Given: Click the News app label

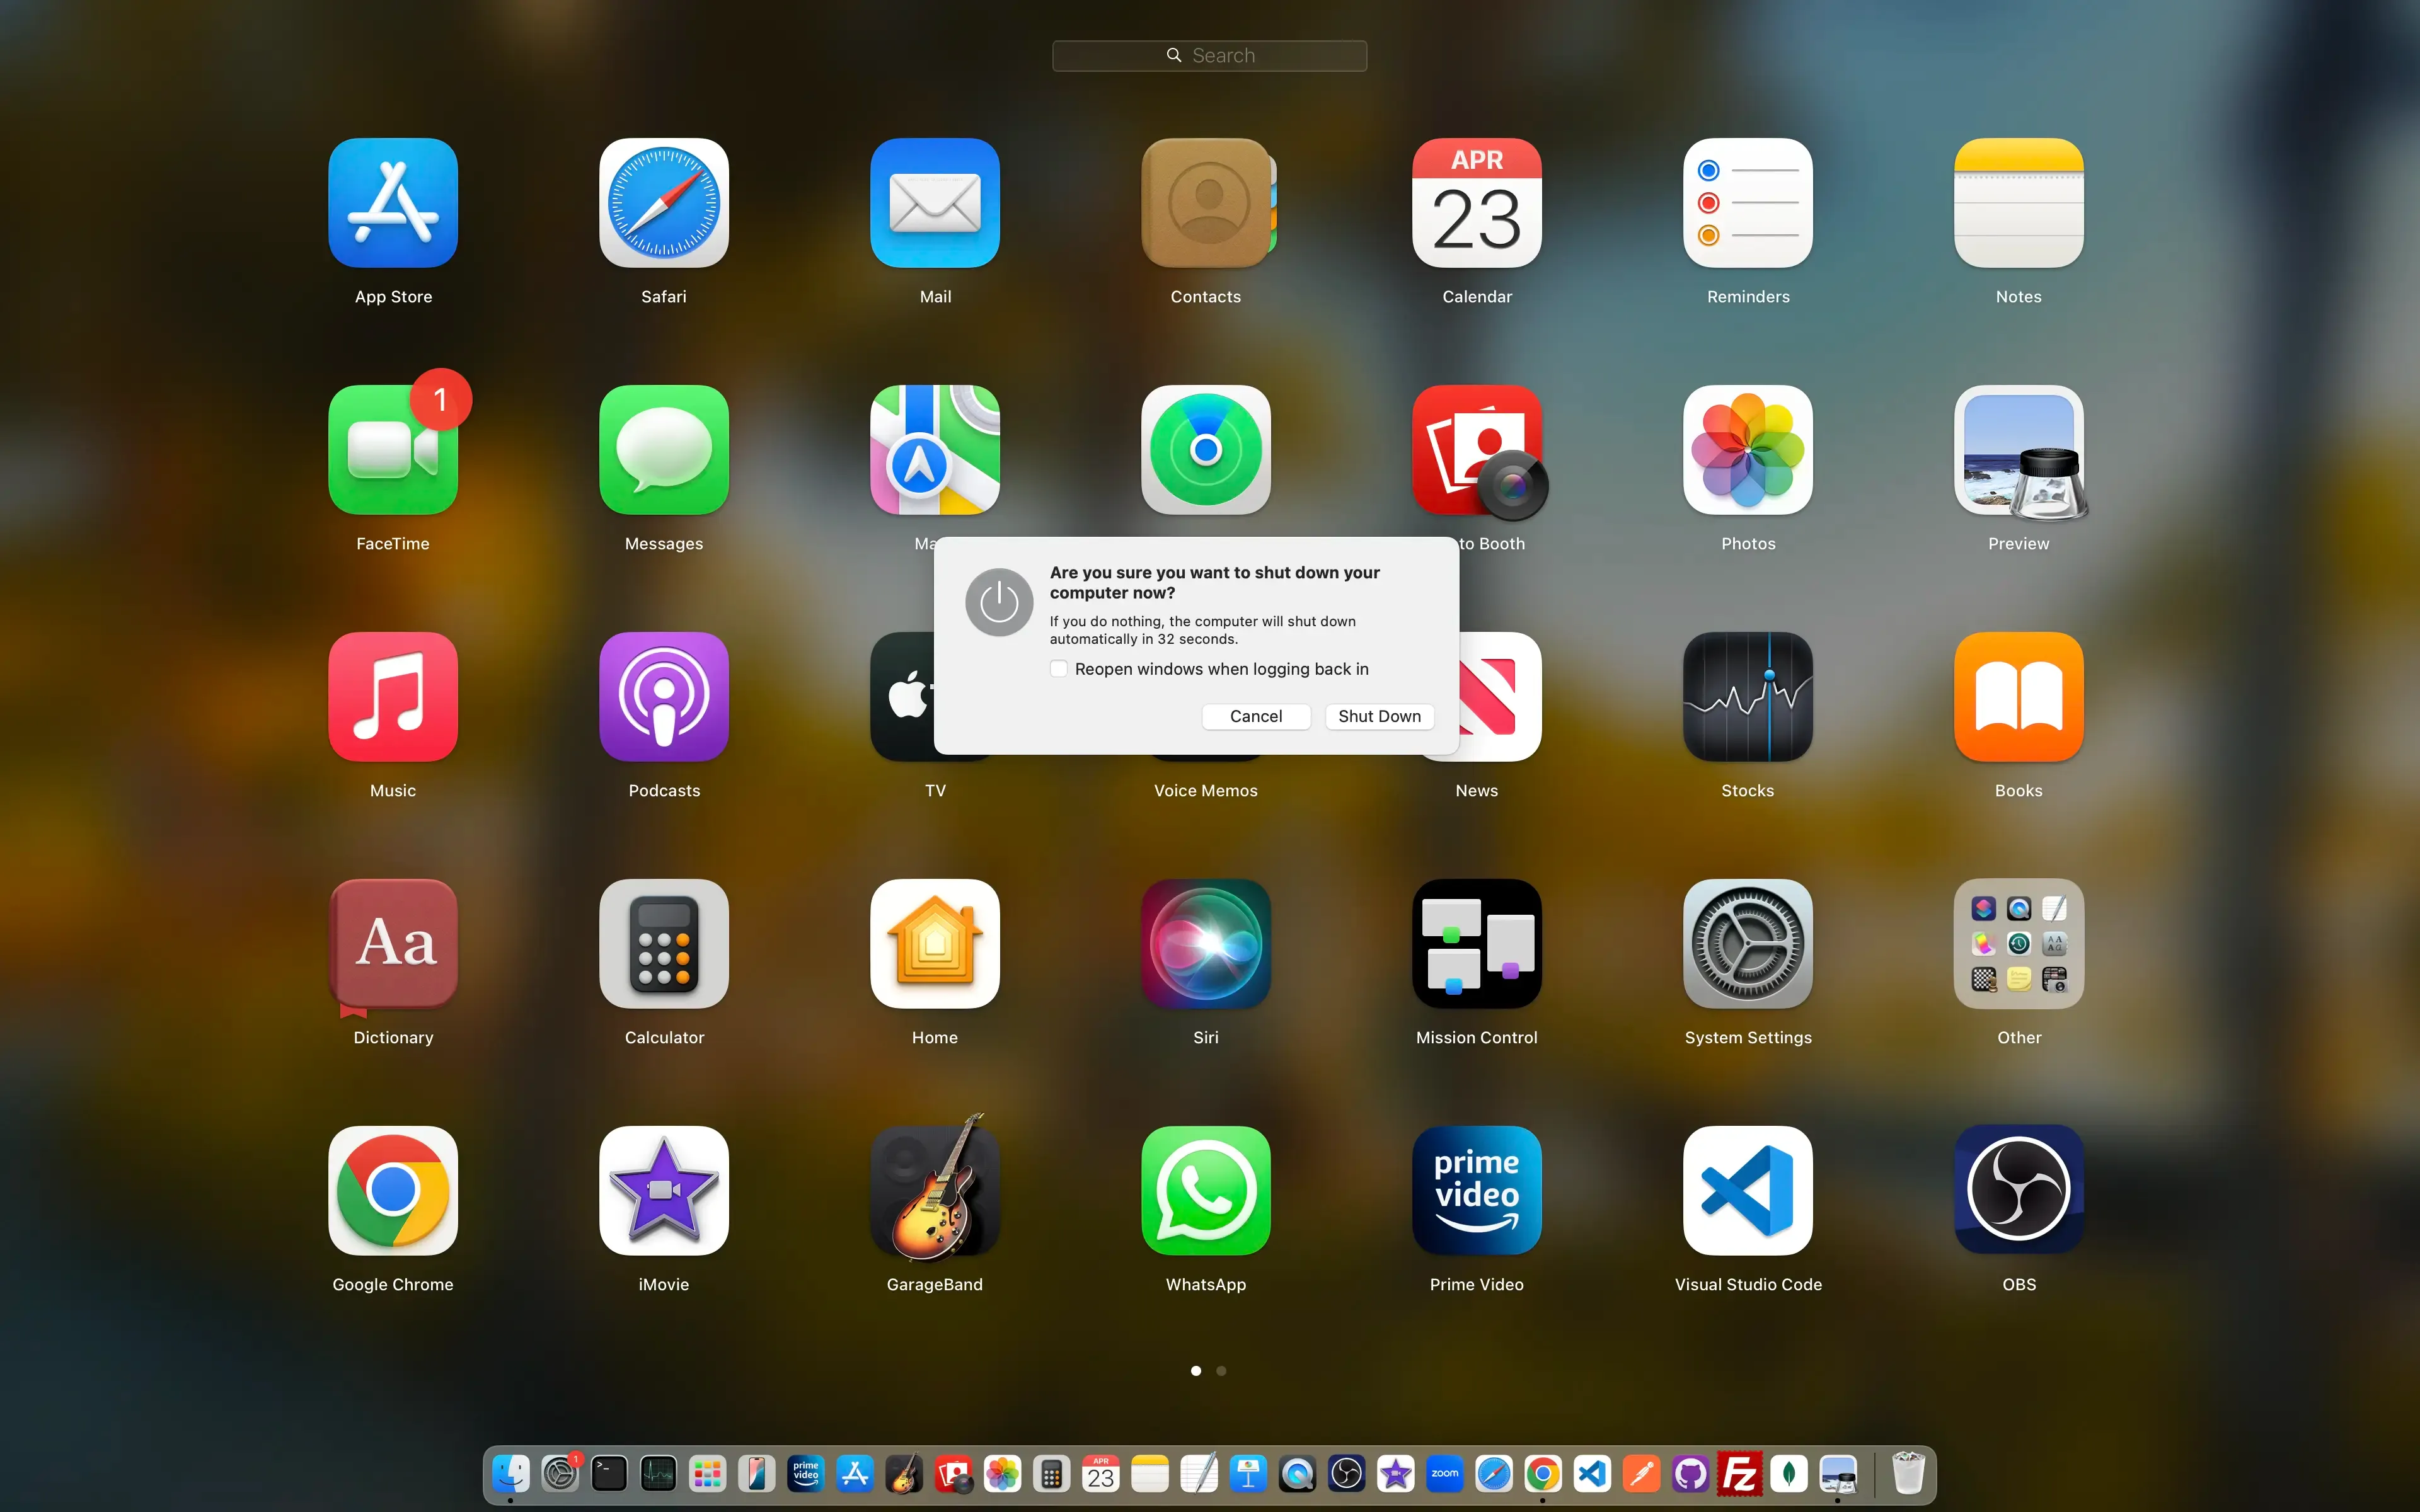Looking at the screenshot, I should [1477, 791].
